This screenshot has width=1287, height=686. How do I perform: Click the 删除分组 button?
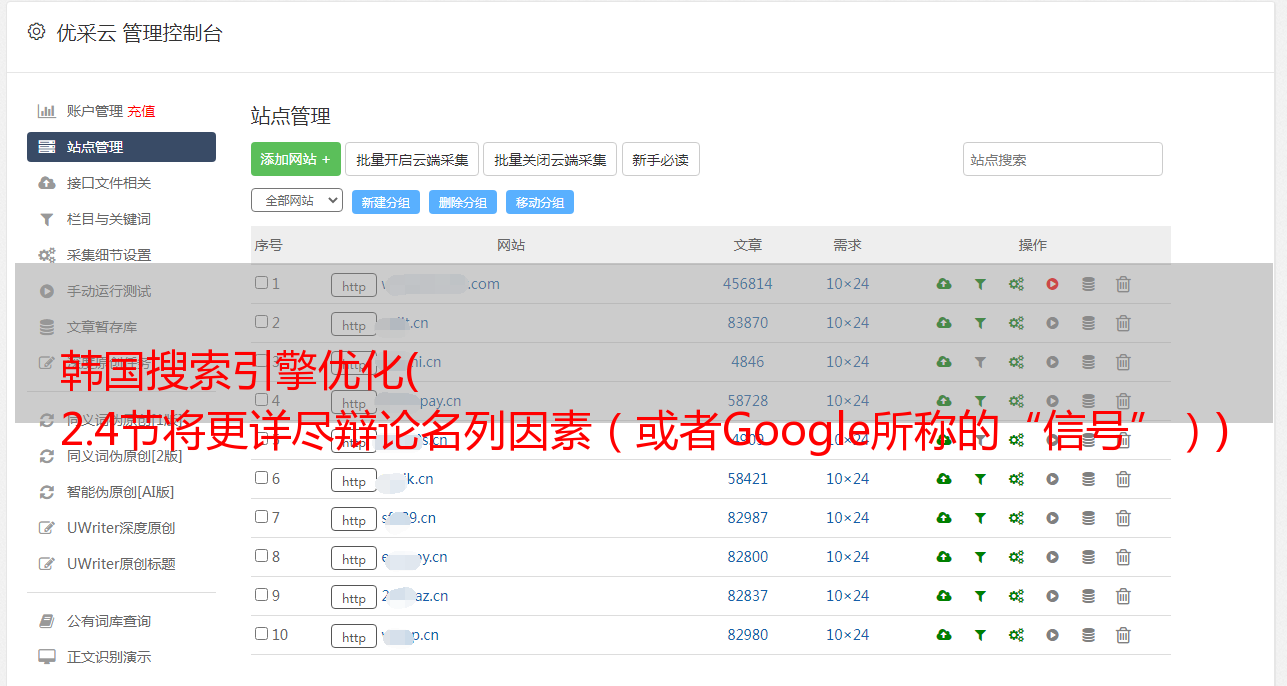point(463,202)
